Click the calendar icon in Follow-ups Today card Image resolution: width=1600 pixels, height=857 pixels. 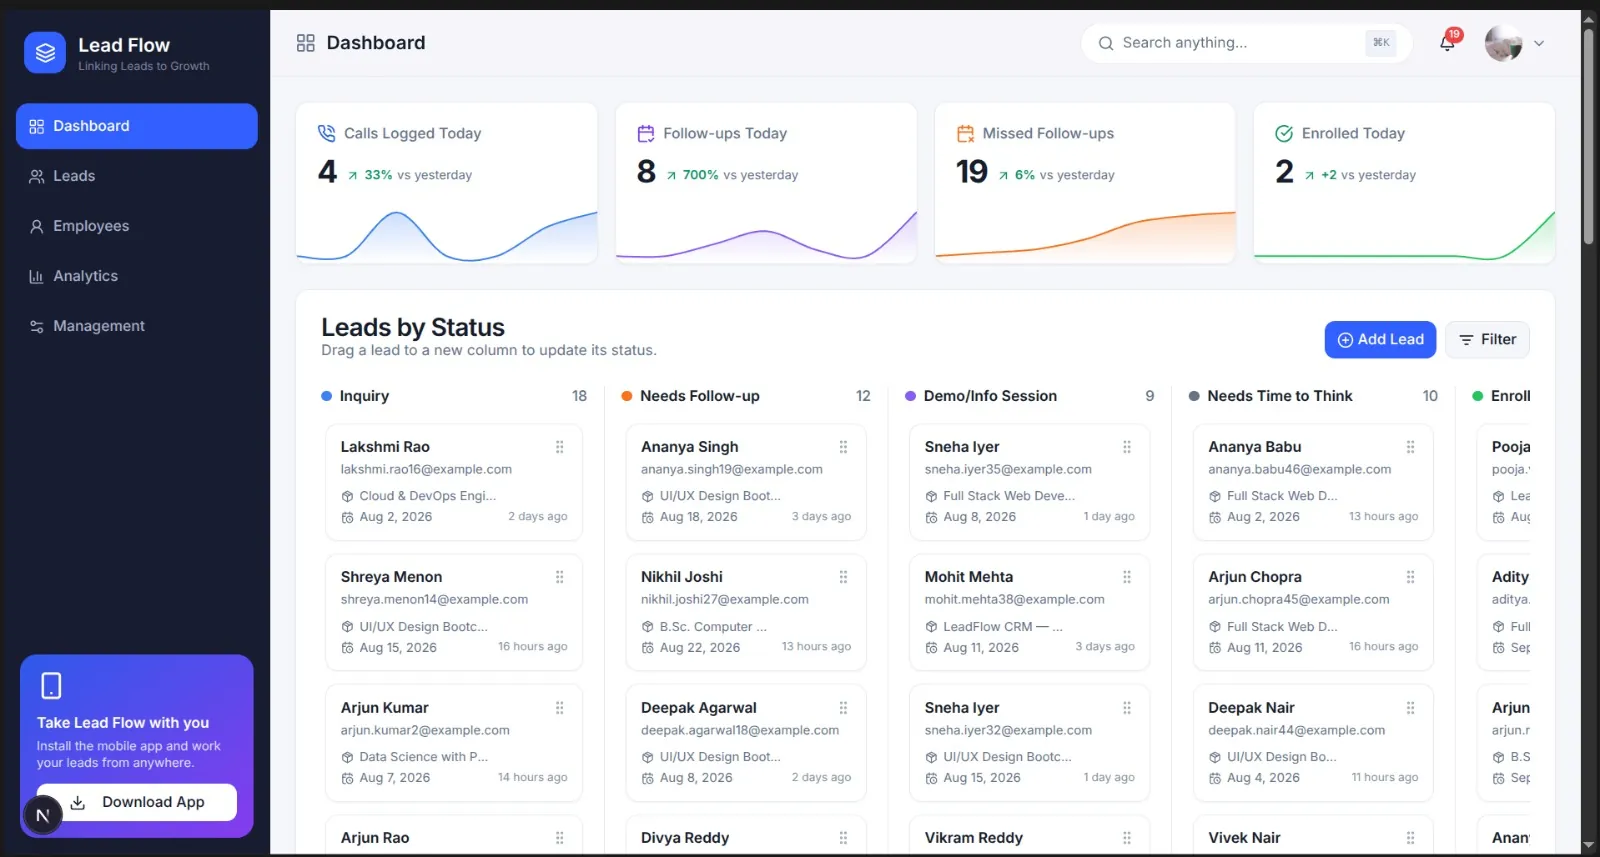pos(646,133)
